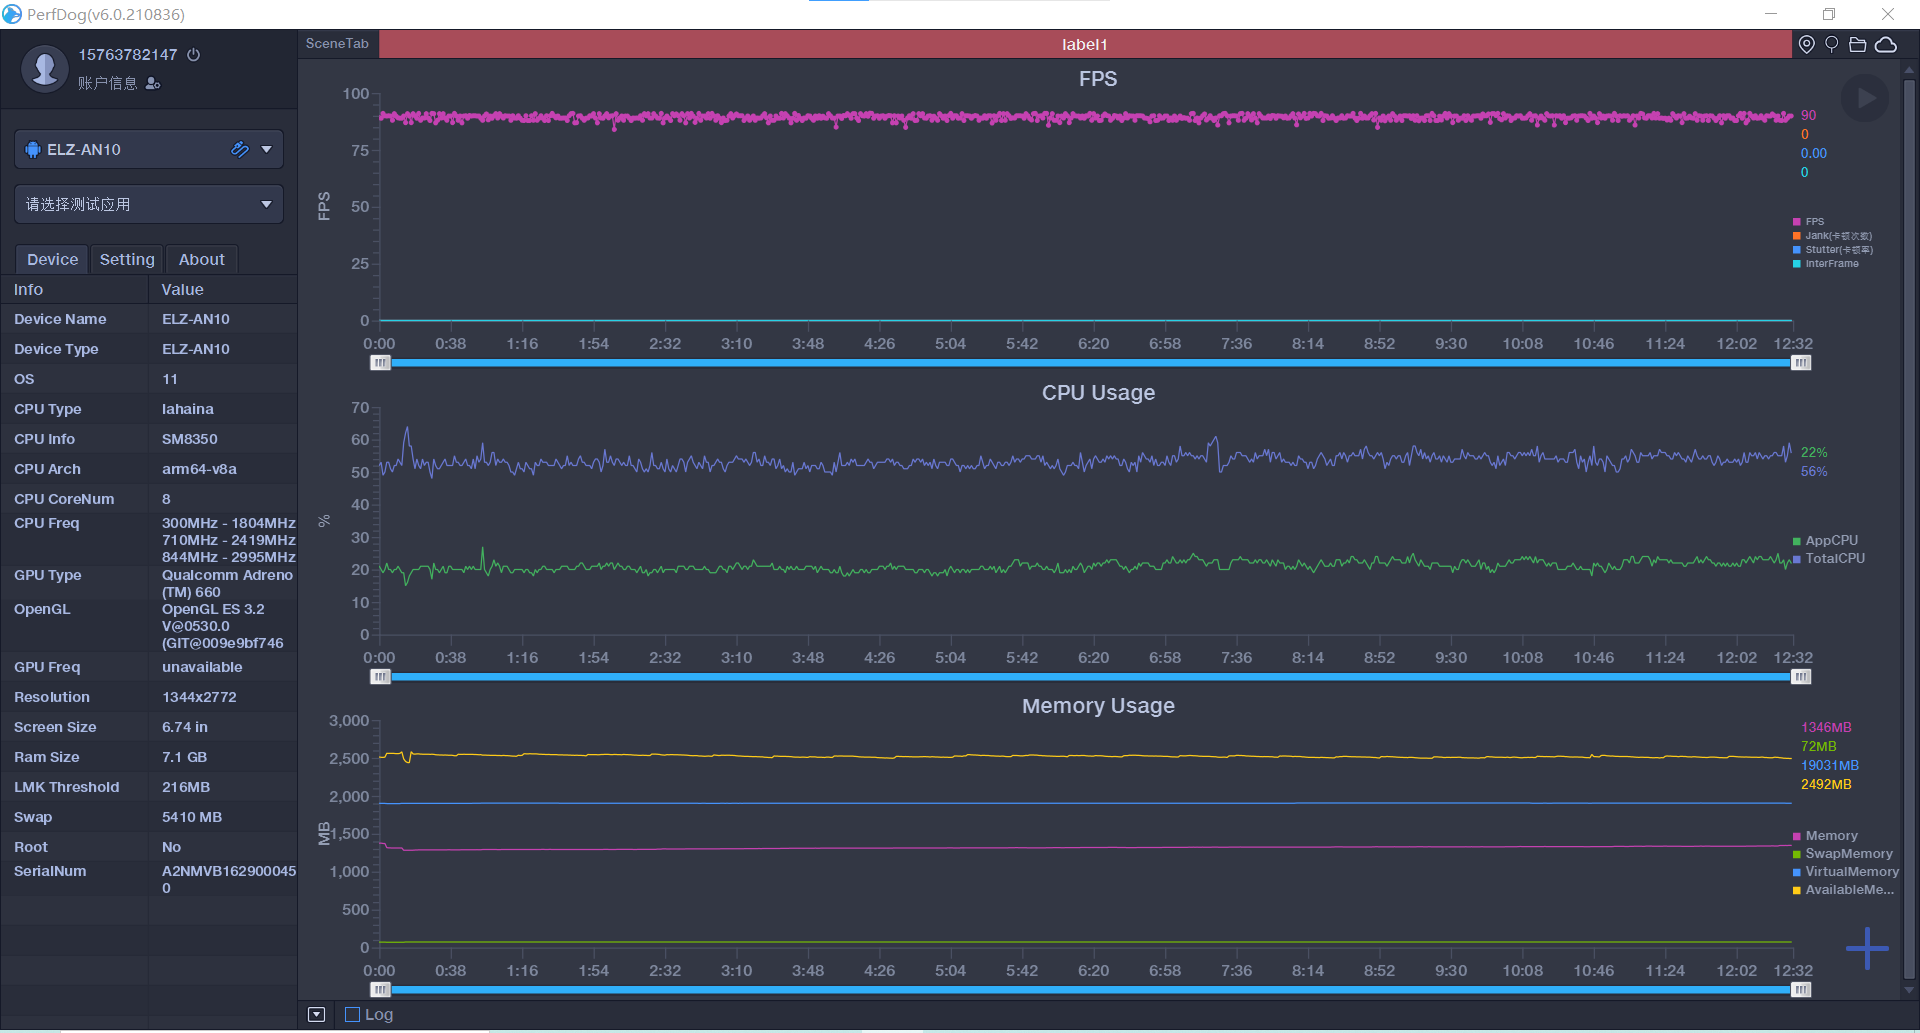
Task: Click the blue plus add-chart icon
Action: (1867, 948)
